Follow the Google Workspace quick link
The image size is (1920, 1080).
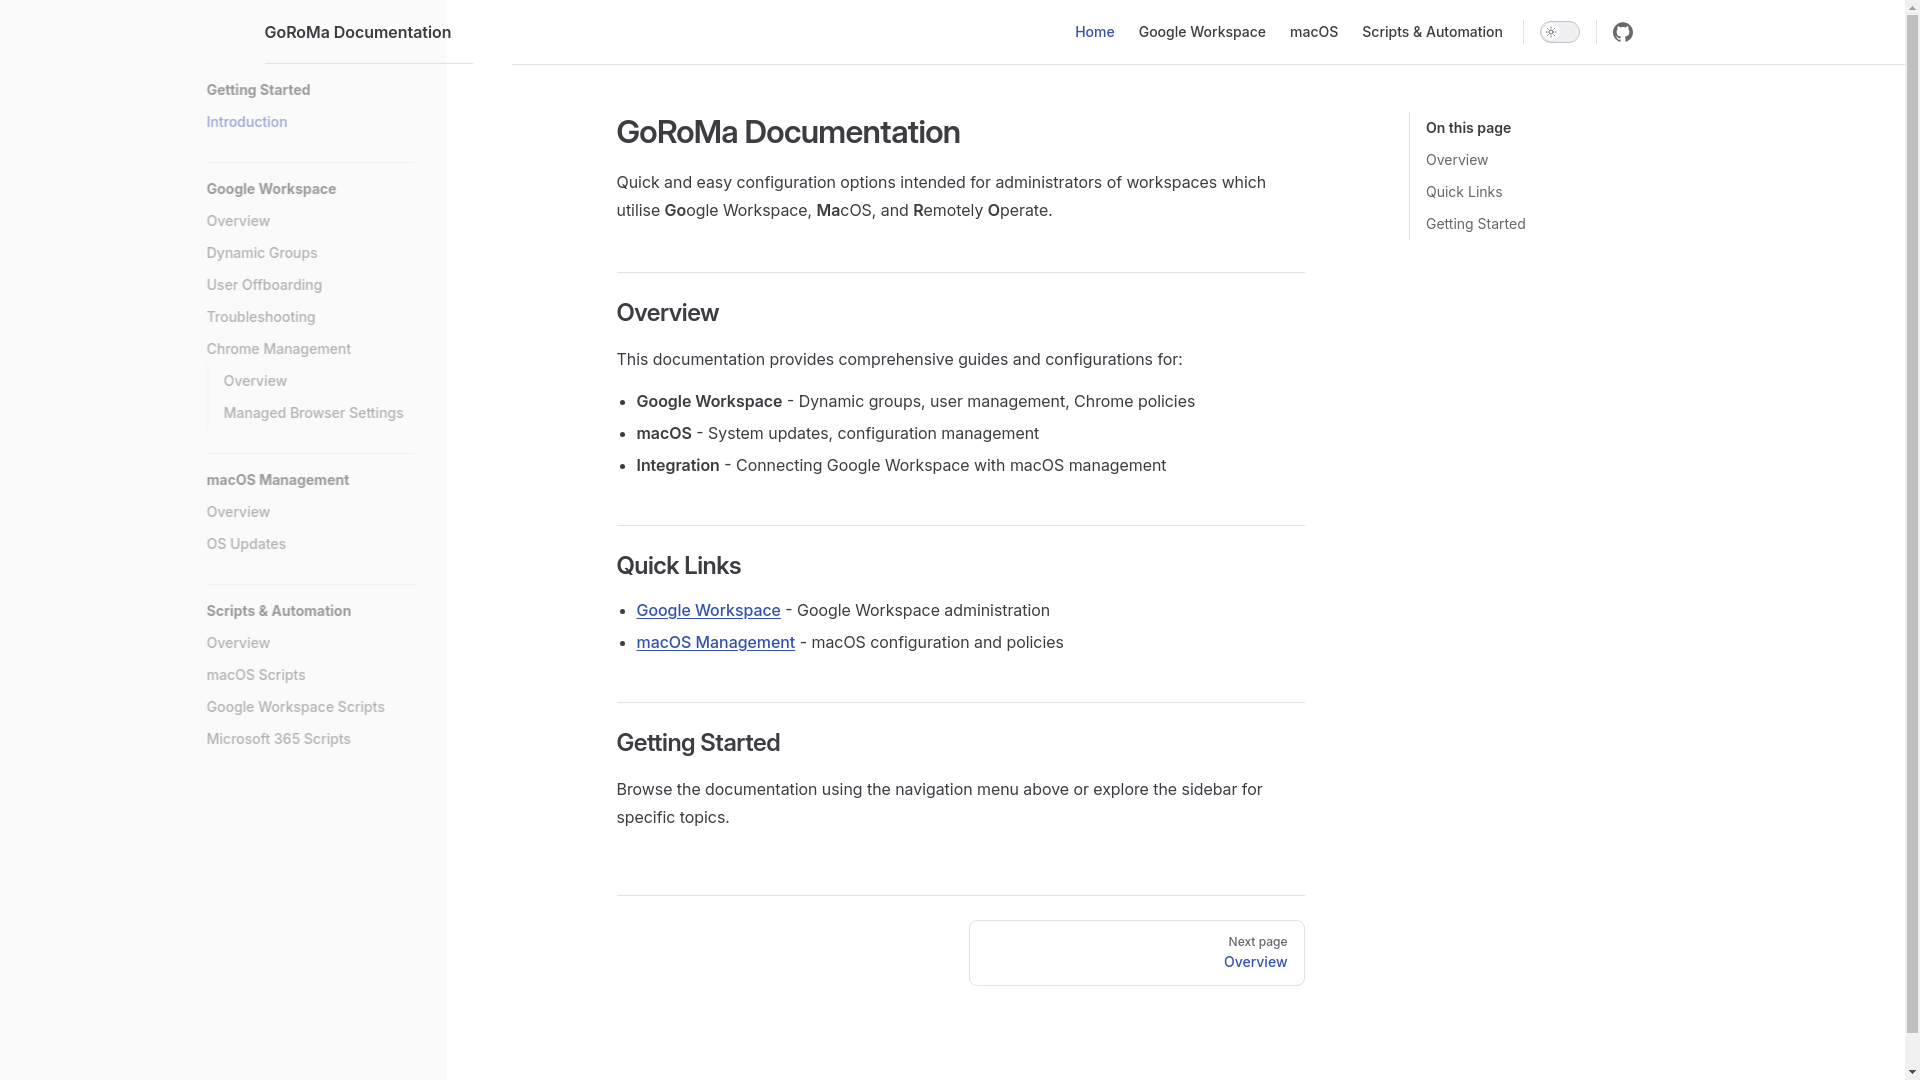[708, 610]
